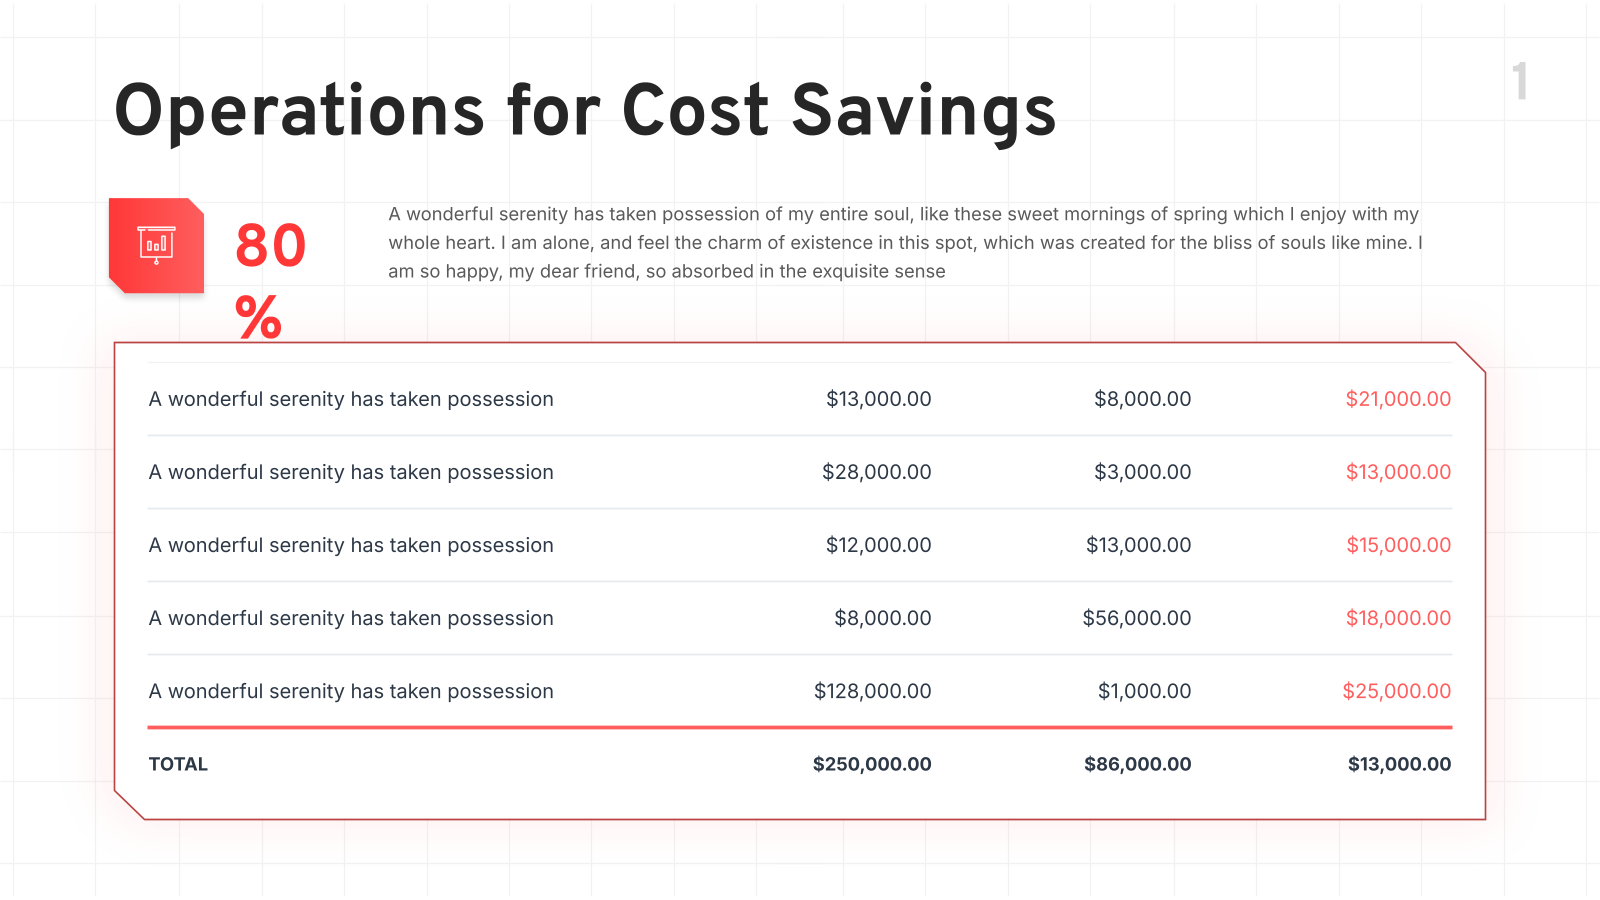Click the $3,000.00 table cell
The image size is (1600, 900).
pos(1142,472)
